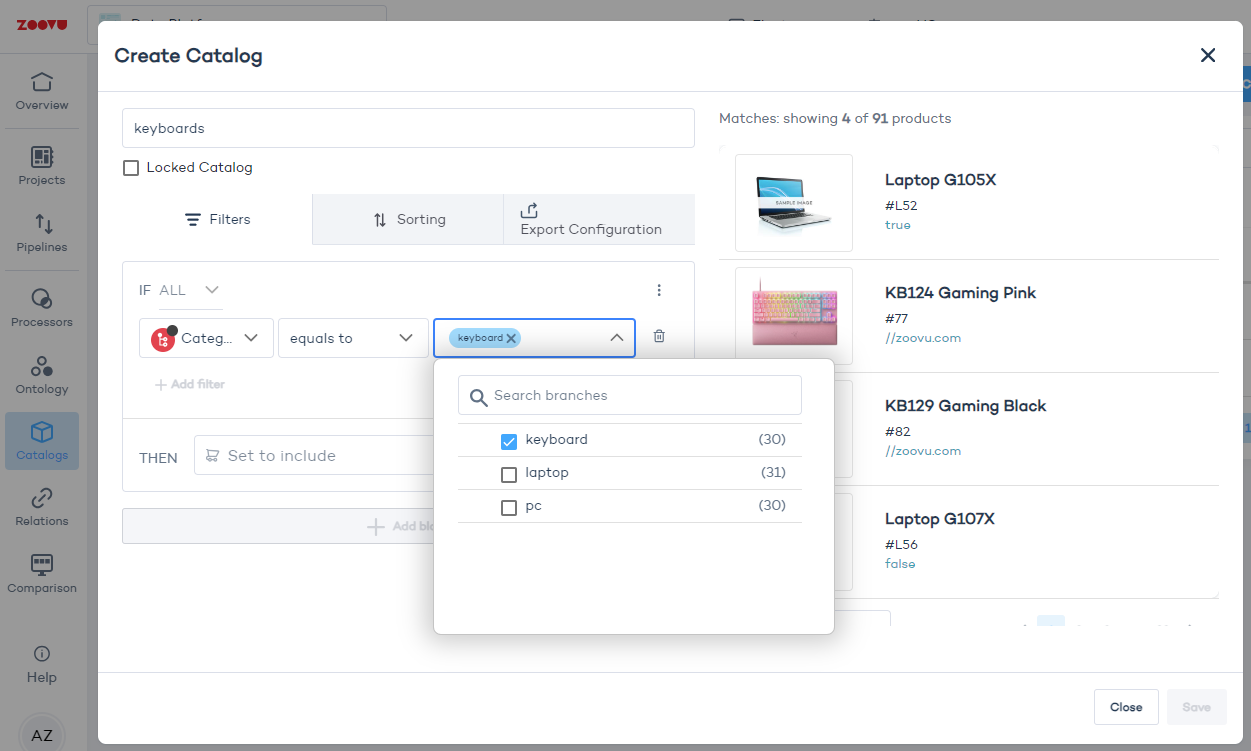Screen dimensions: 1251x751
Task: Open Processors from the sidebar
Action: (42, 308)
